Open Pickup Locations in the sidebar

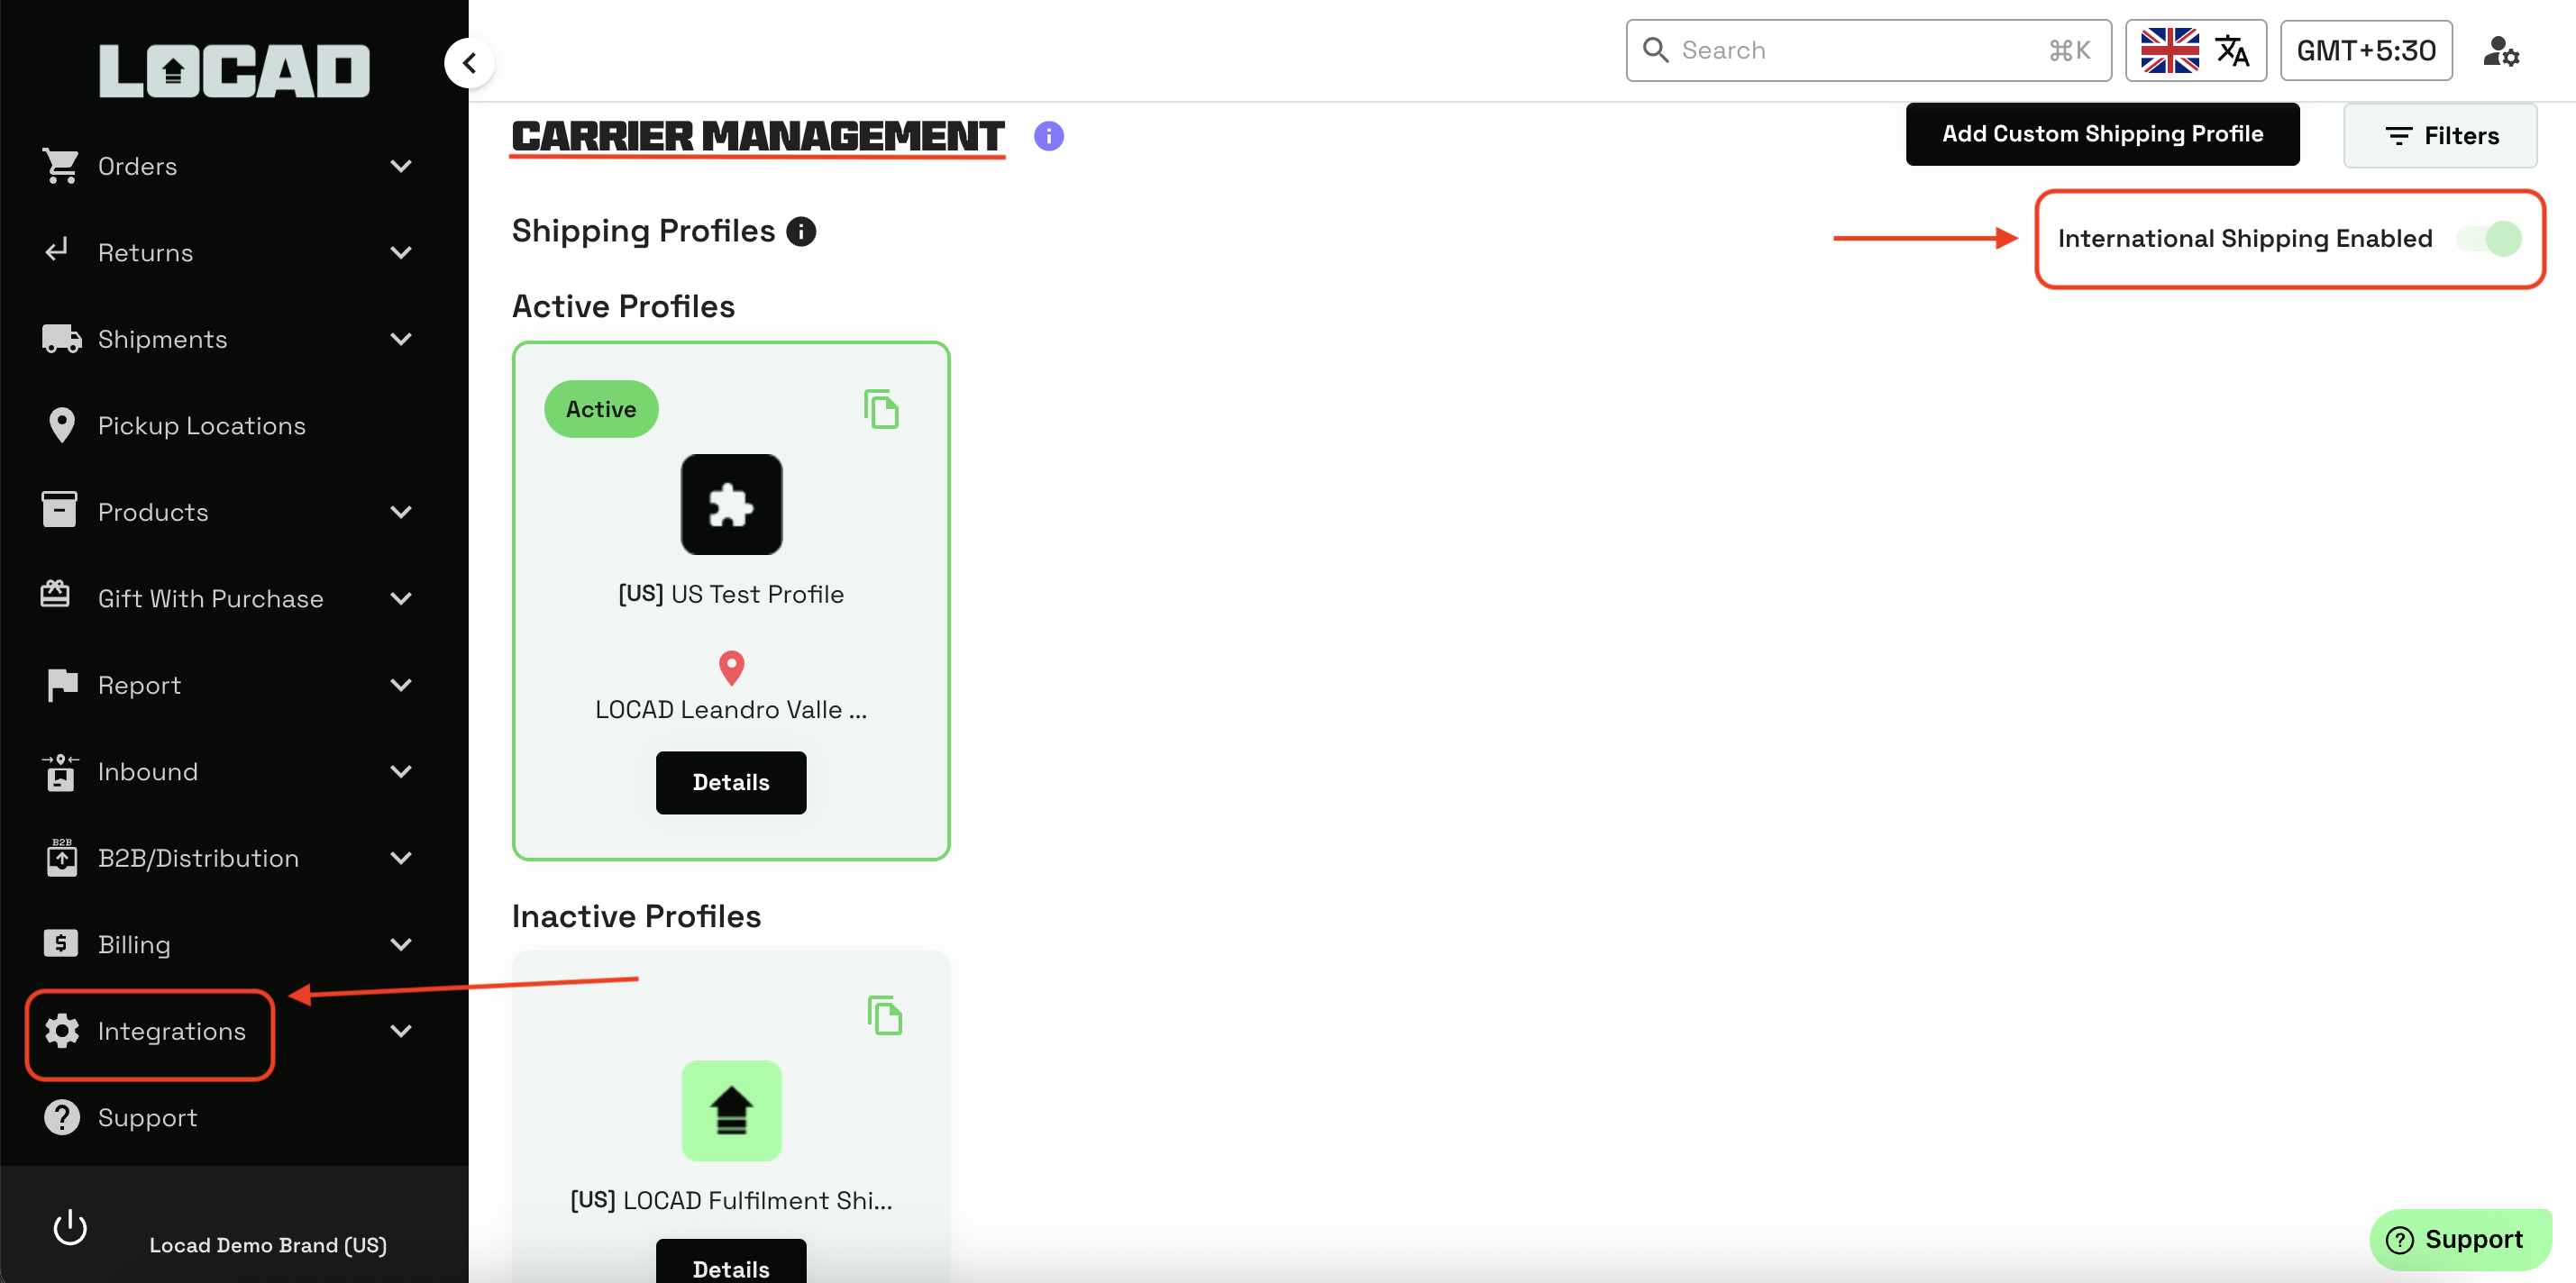coord(201,425)
